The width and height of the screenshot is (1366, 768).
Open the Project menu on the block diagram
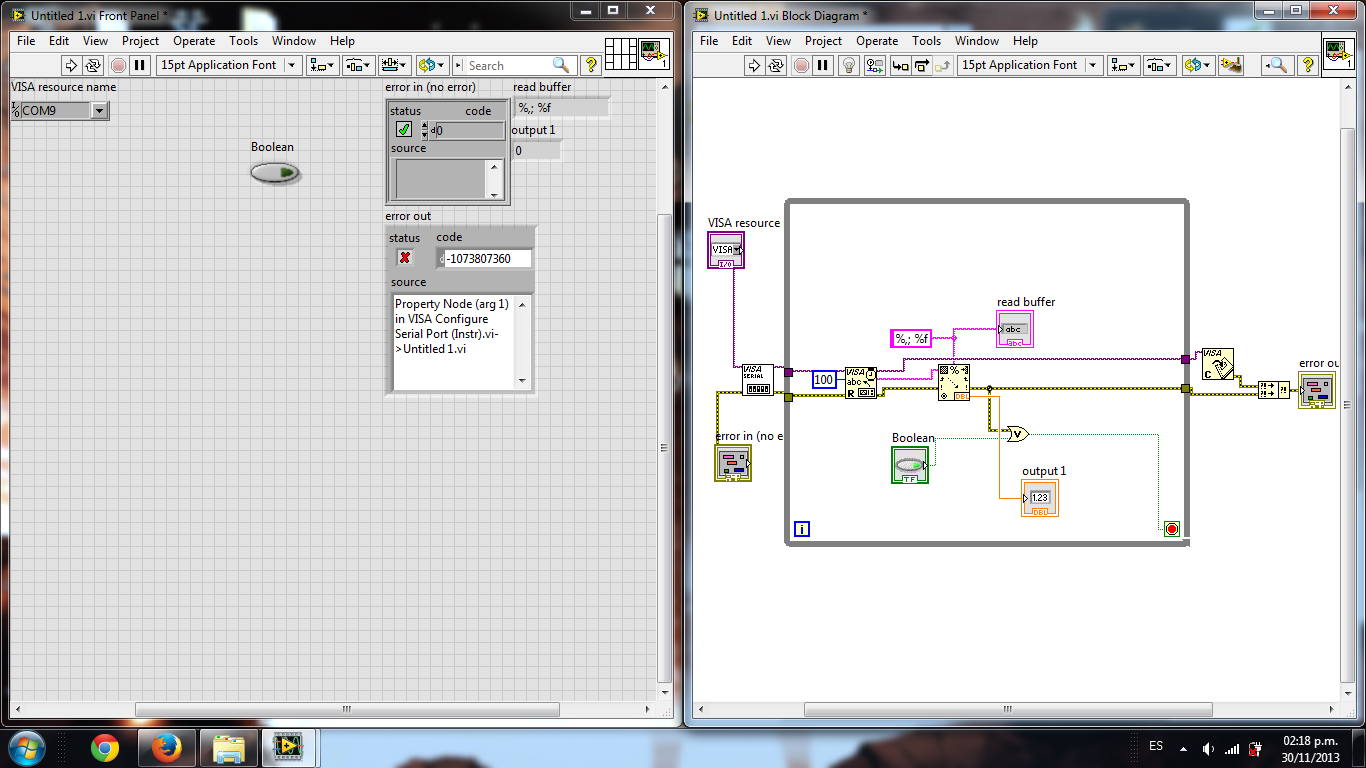tap(823, 41)
